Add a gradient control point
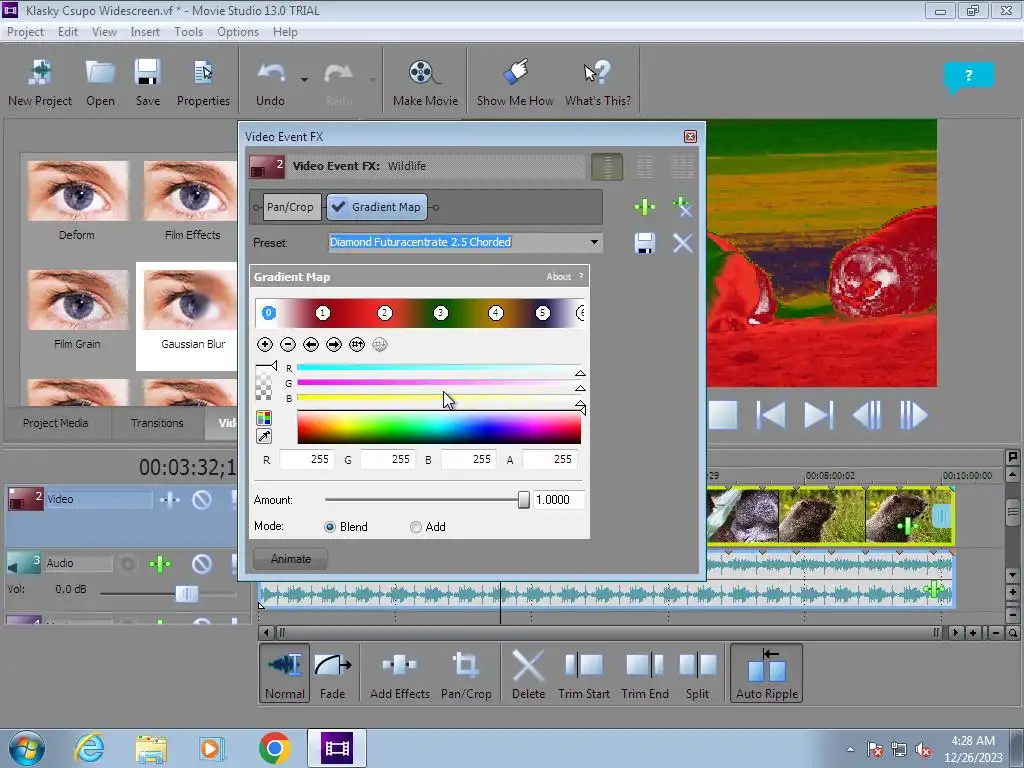Screen dimensions: 1024x768 click(264, 344)
